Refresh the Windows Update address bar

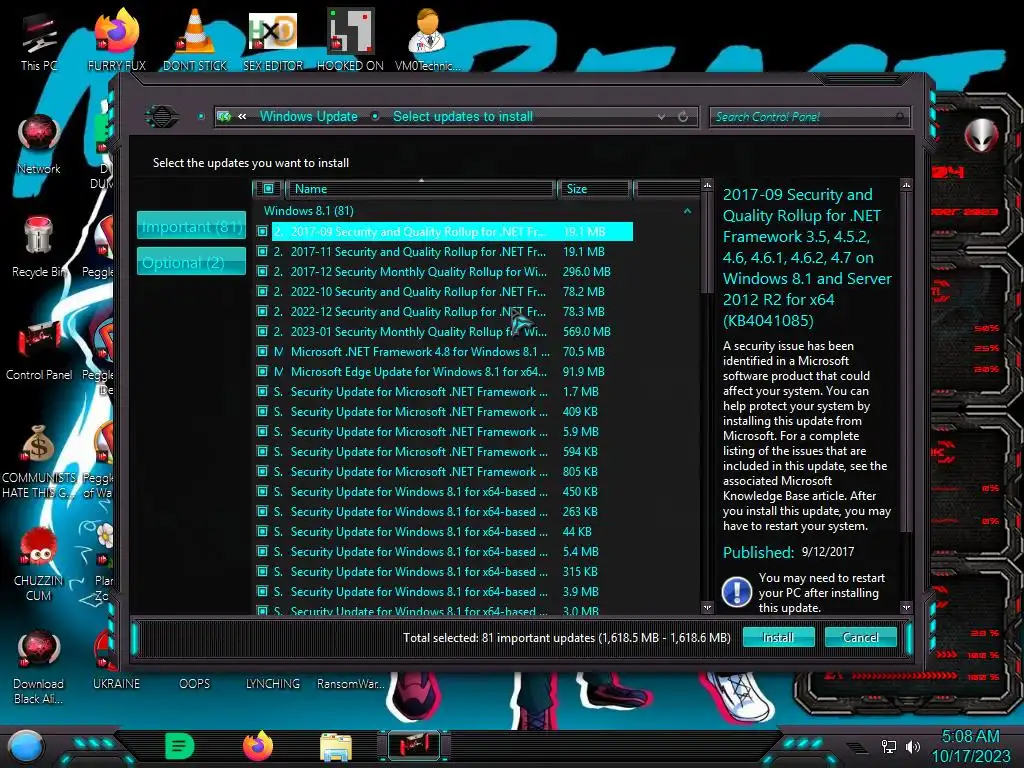tap(683, 117)
